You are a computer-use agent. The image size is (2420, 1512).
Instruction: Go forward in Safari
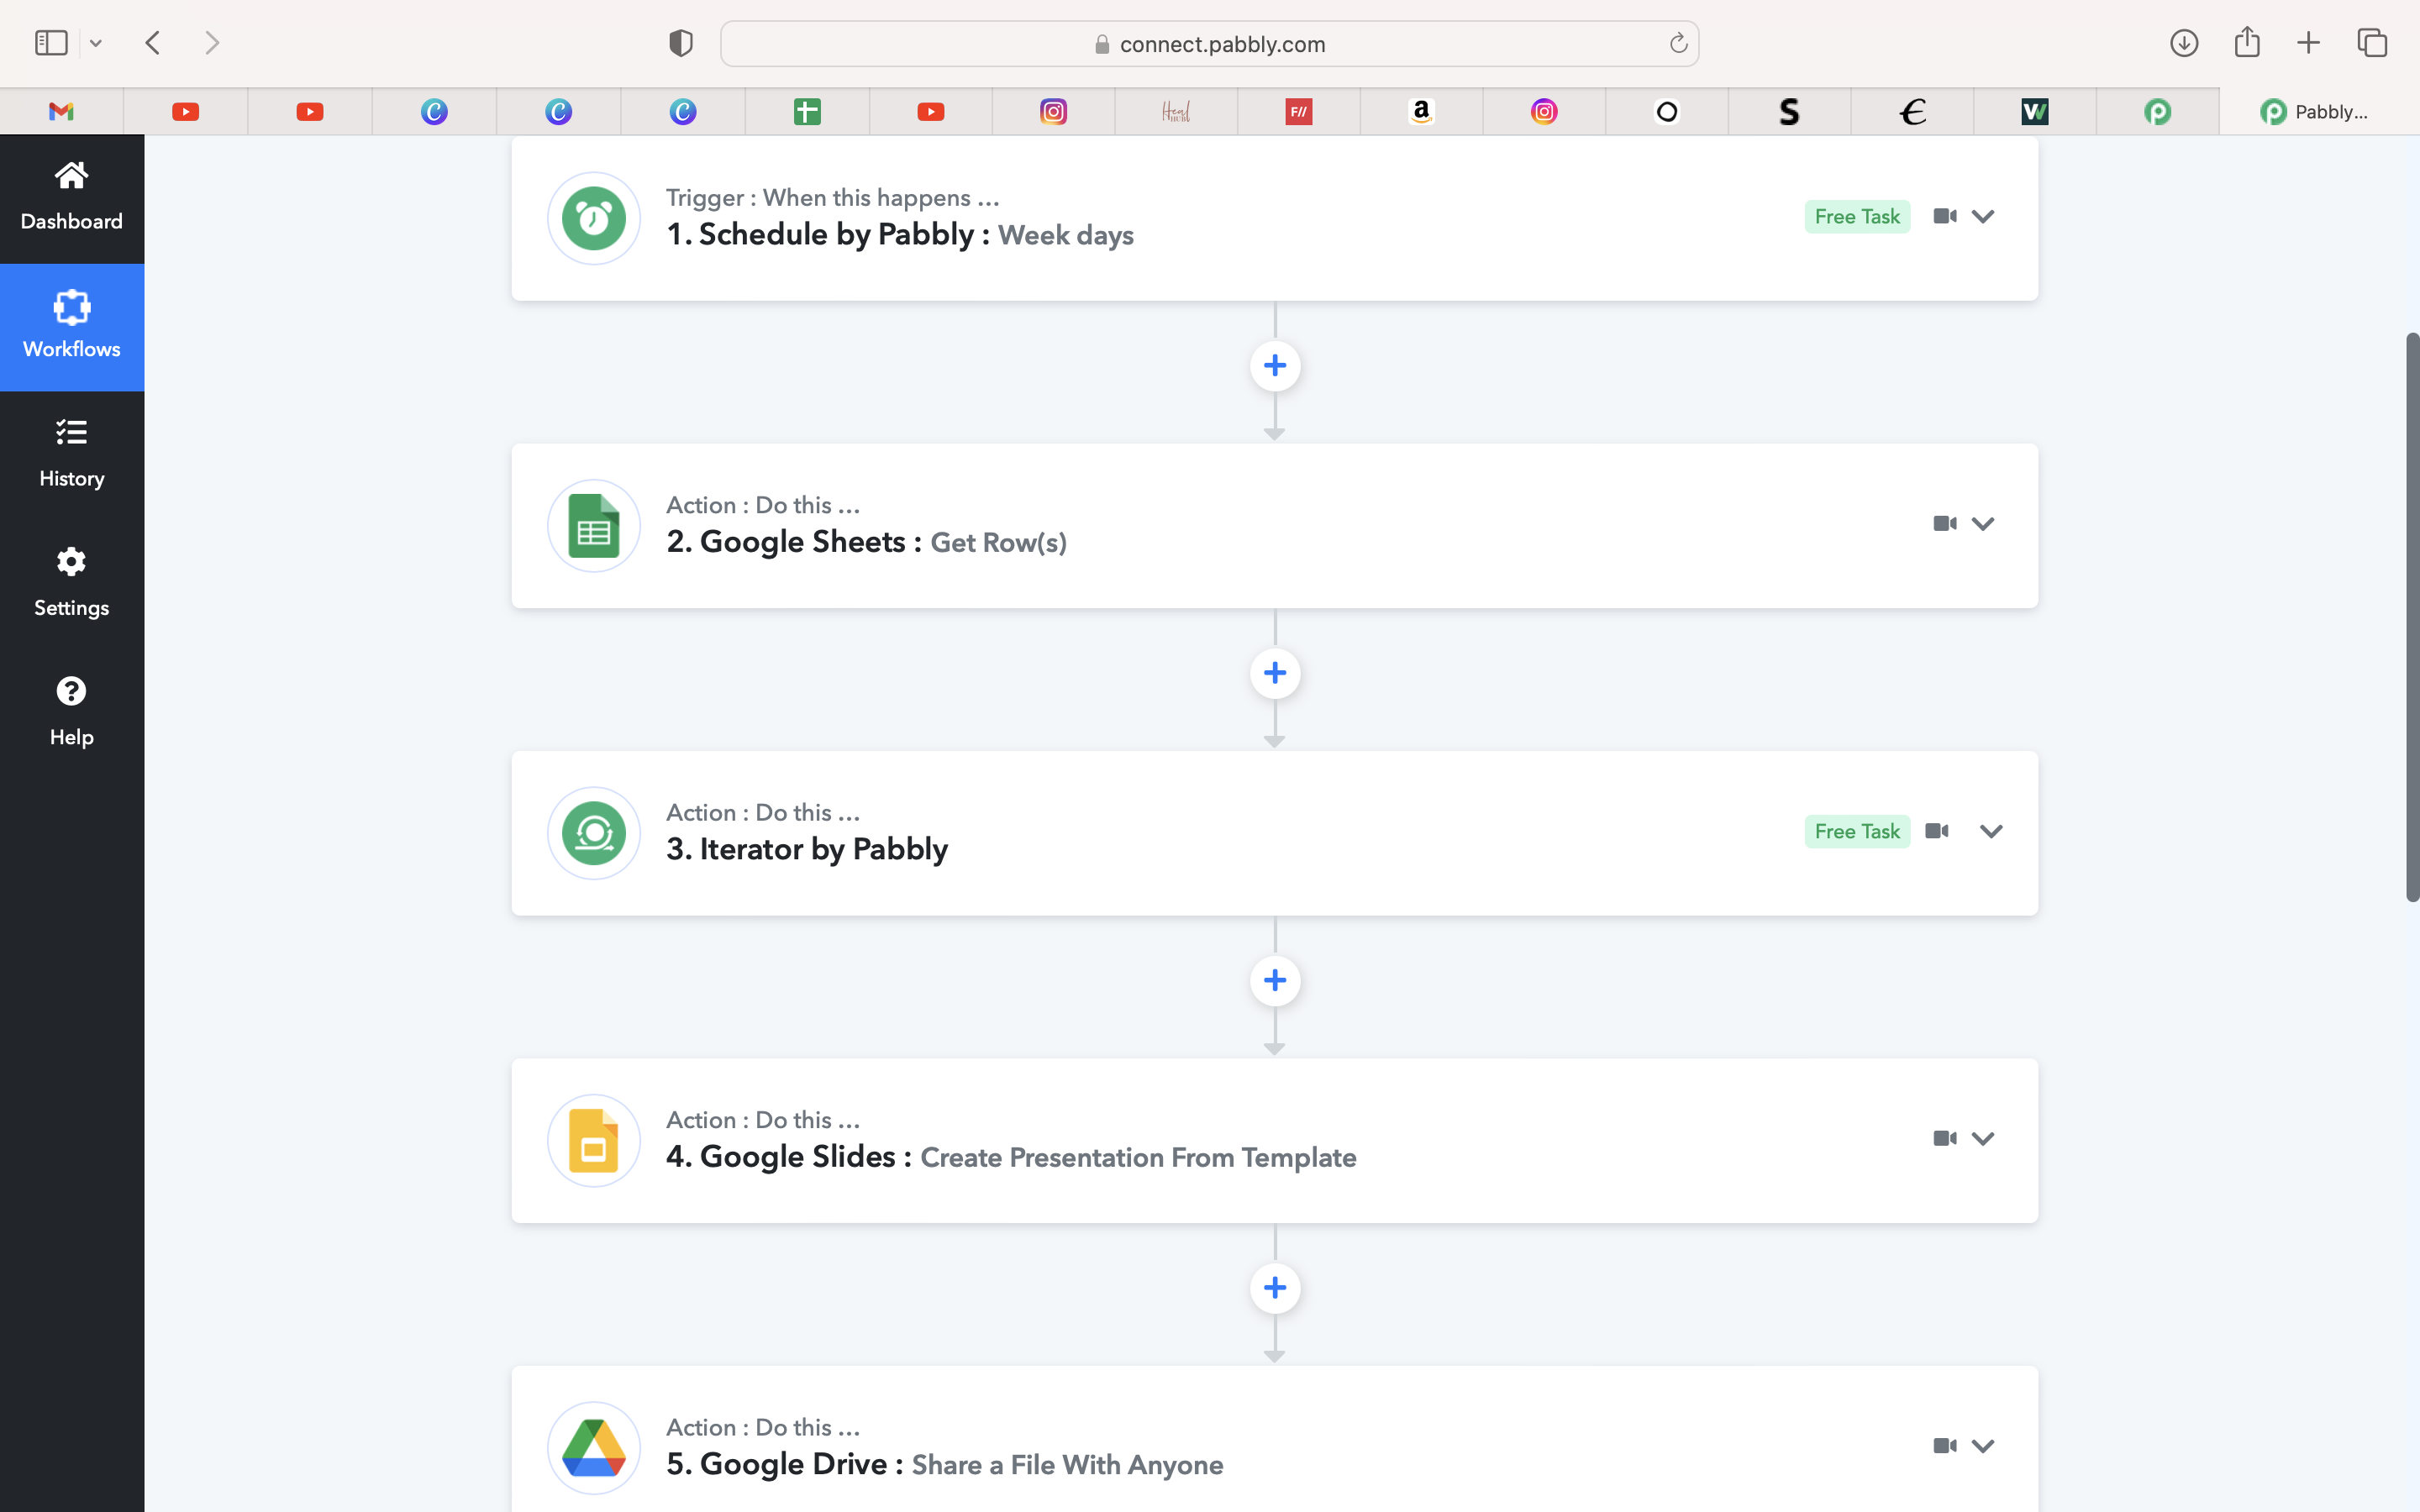[x=211, y=43]
